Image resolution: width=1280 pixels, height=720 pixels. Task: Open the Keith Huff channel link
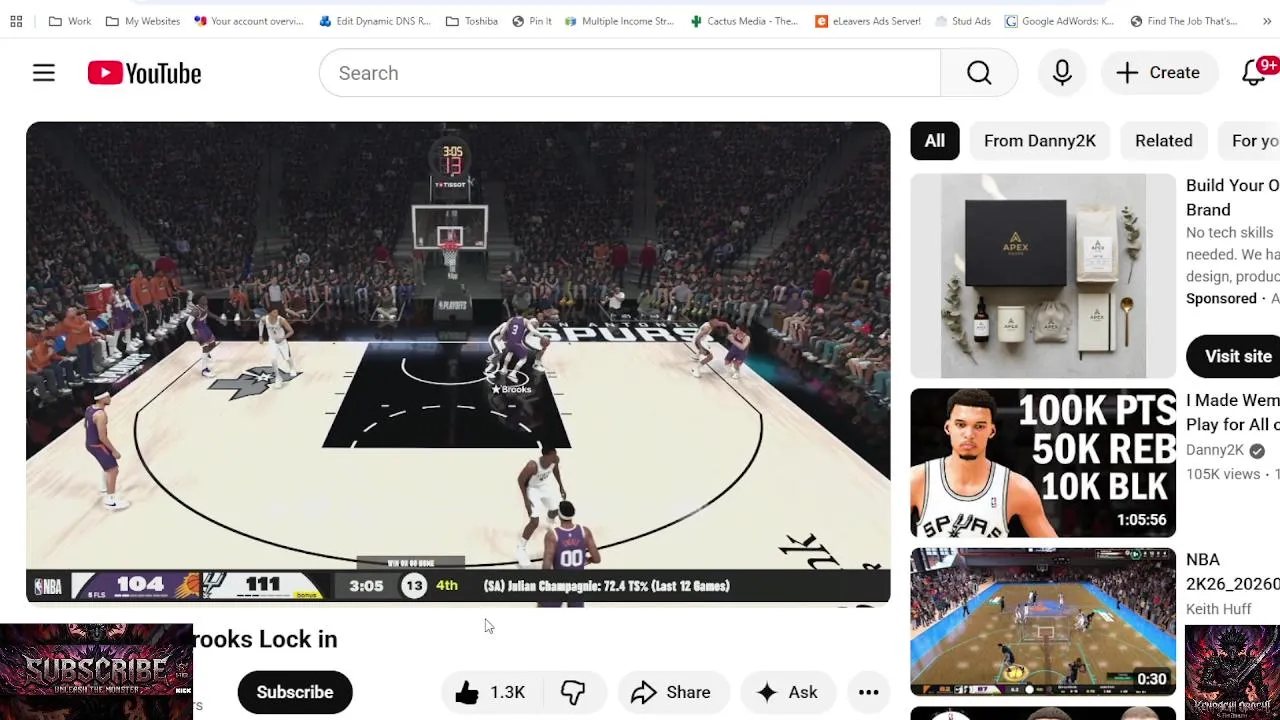click(x=1219, y=609)
